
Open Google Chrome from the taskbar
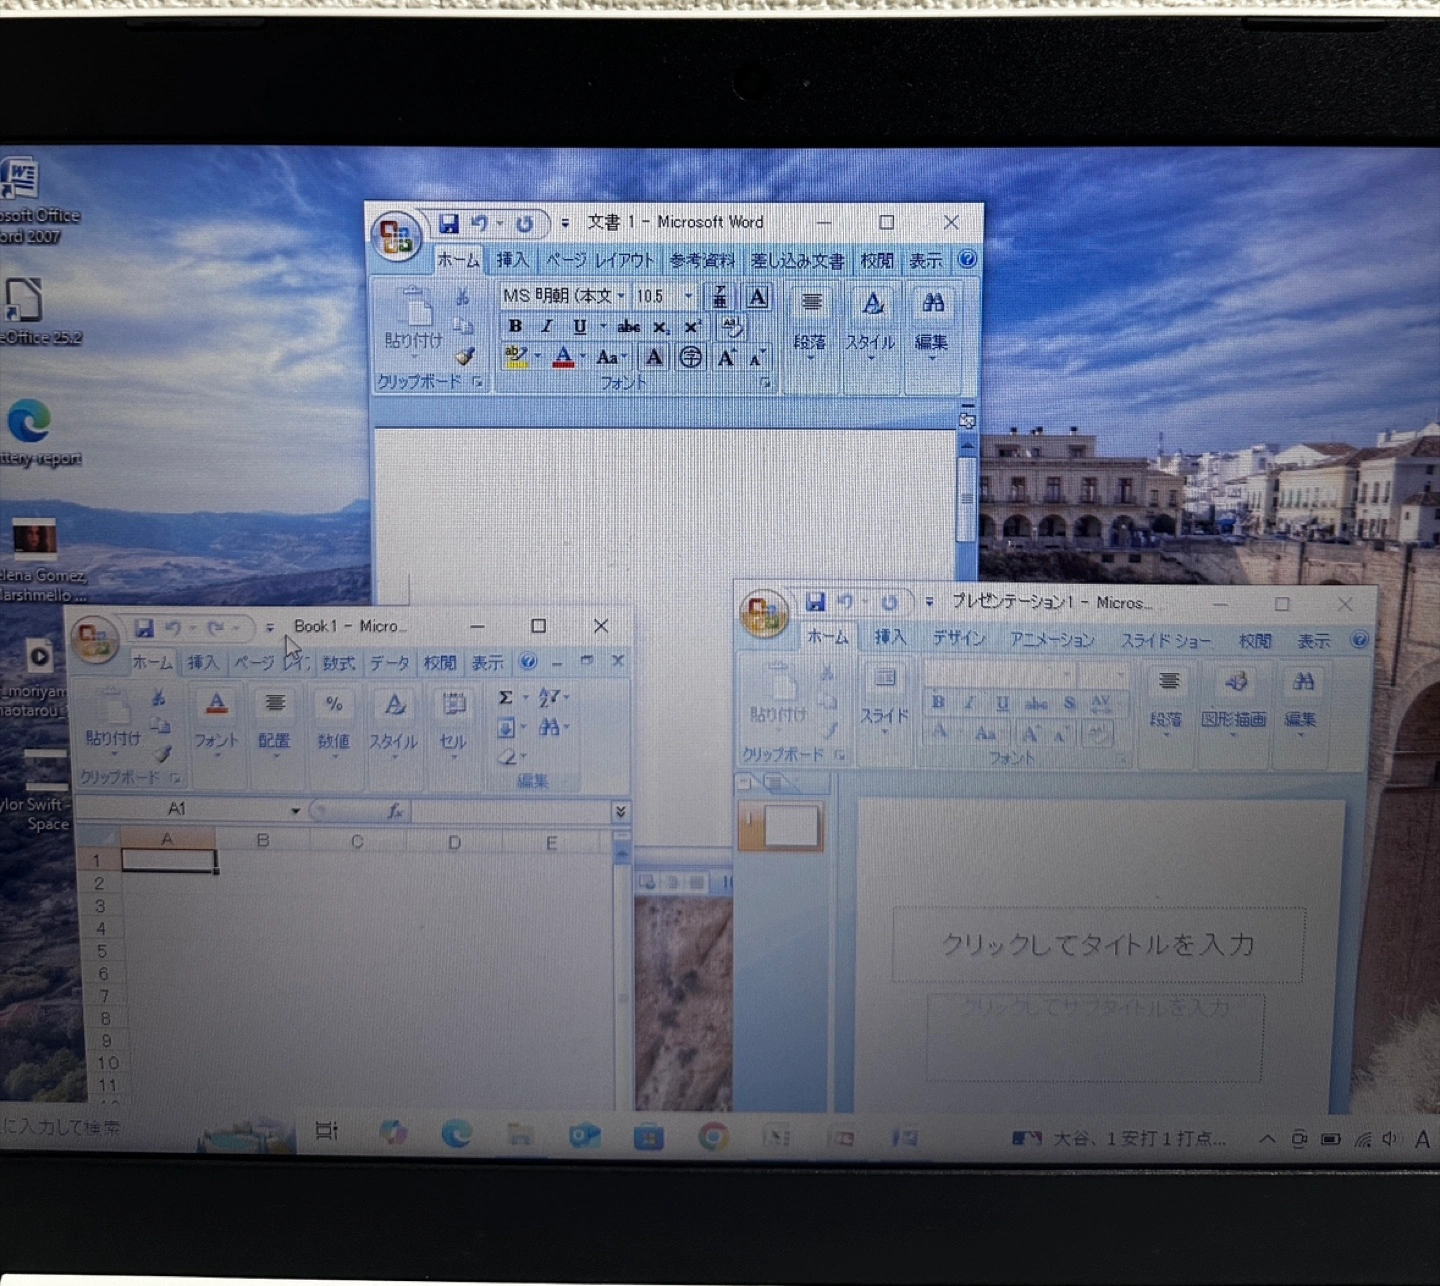click(713, 1137)
